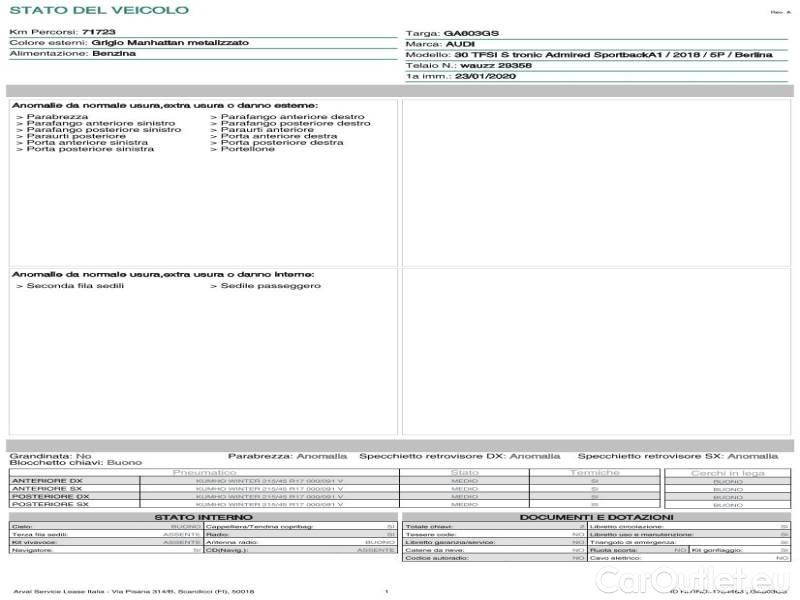Click the 'Porta anteriore destra' list item
Image resolution: width=800 pixels, height=600 pixels.
click(279, 136)
